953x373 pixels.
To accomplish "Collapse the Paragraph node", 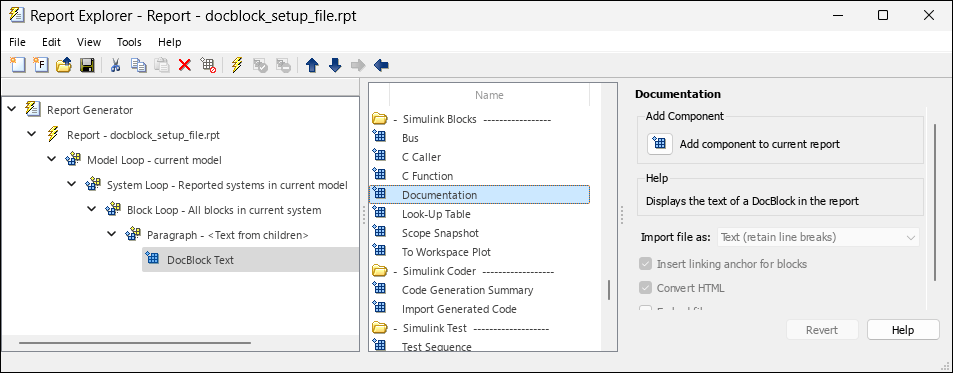I will click(112, 234).
